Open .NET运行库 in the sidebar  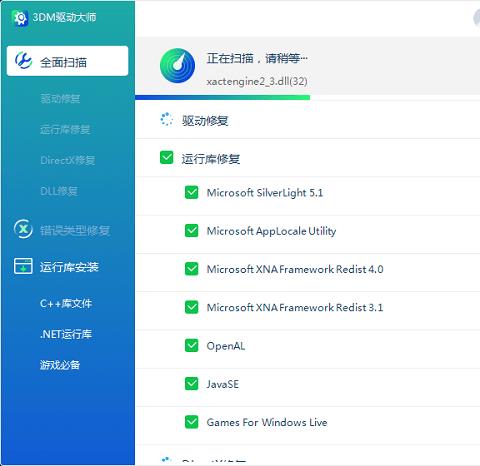66,334
